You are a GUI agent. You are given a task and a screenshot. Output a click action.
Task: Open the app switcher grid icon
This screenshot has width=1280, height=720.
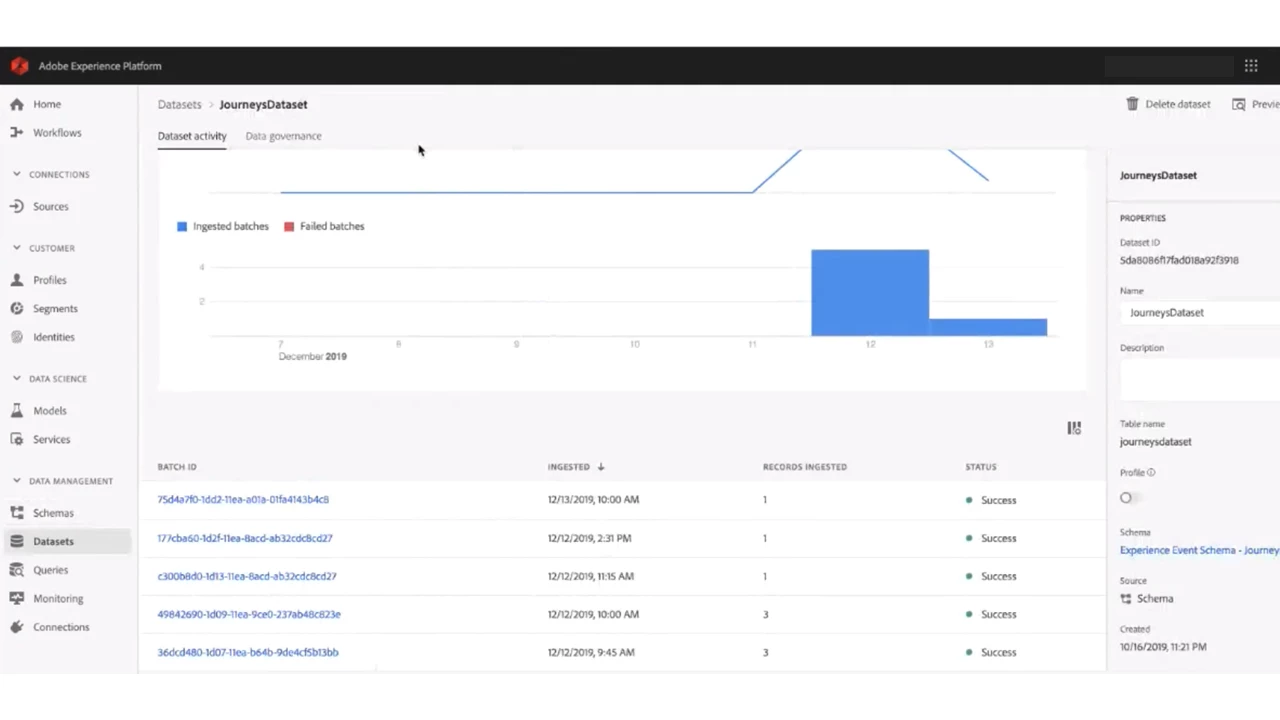1251,66
